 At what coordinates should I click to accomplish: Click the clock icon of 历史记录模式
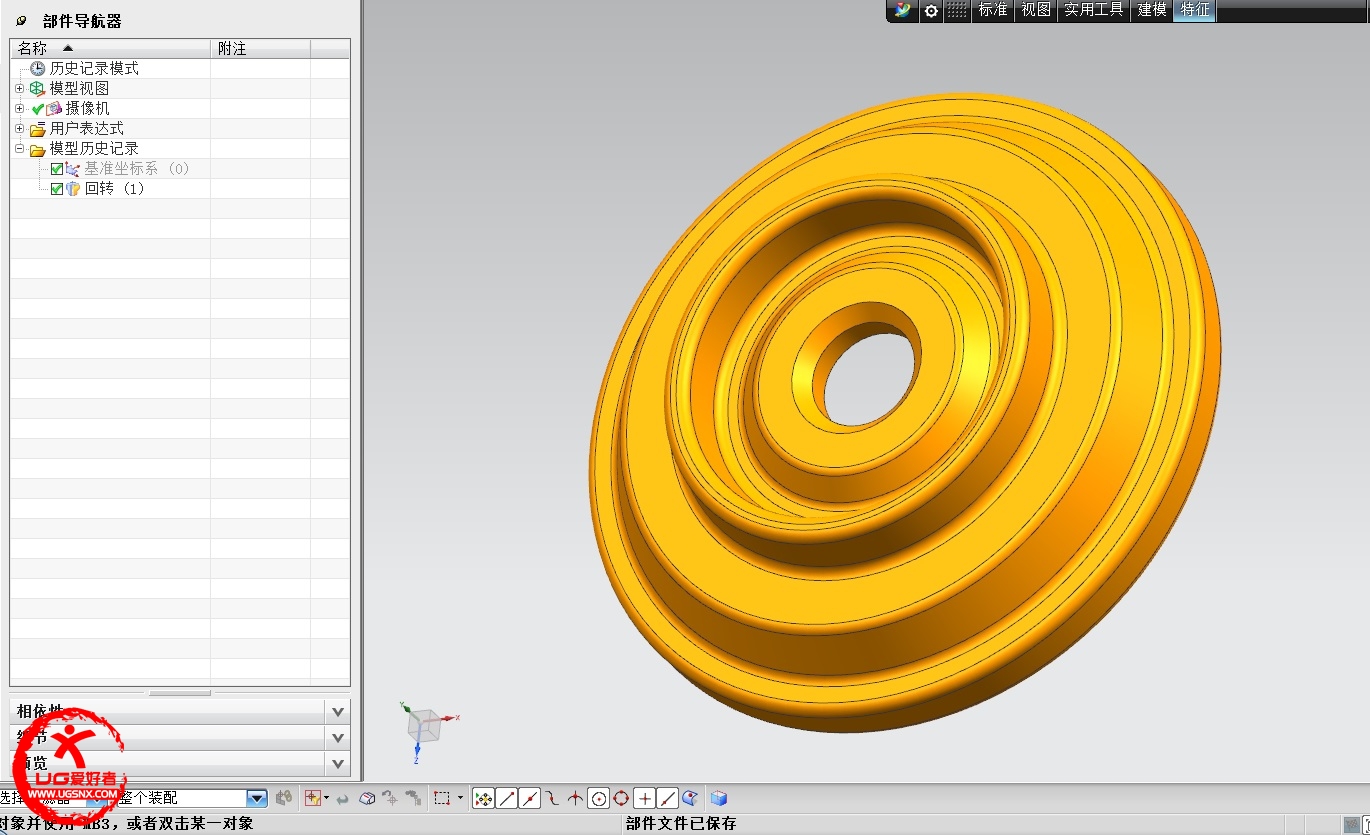pos(38,68)
